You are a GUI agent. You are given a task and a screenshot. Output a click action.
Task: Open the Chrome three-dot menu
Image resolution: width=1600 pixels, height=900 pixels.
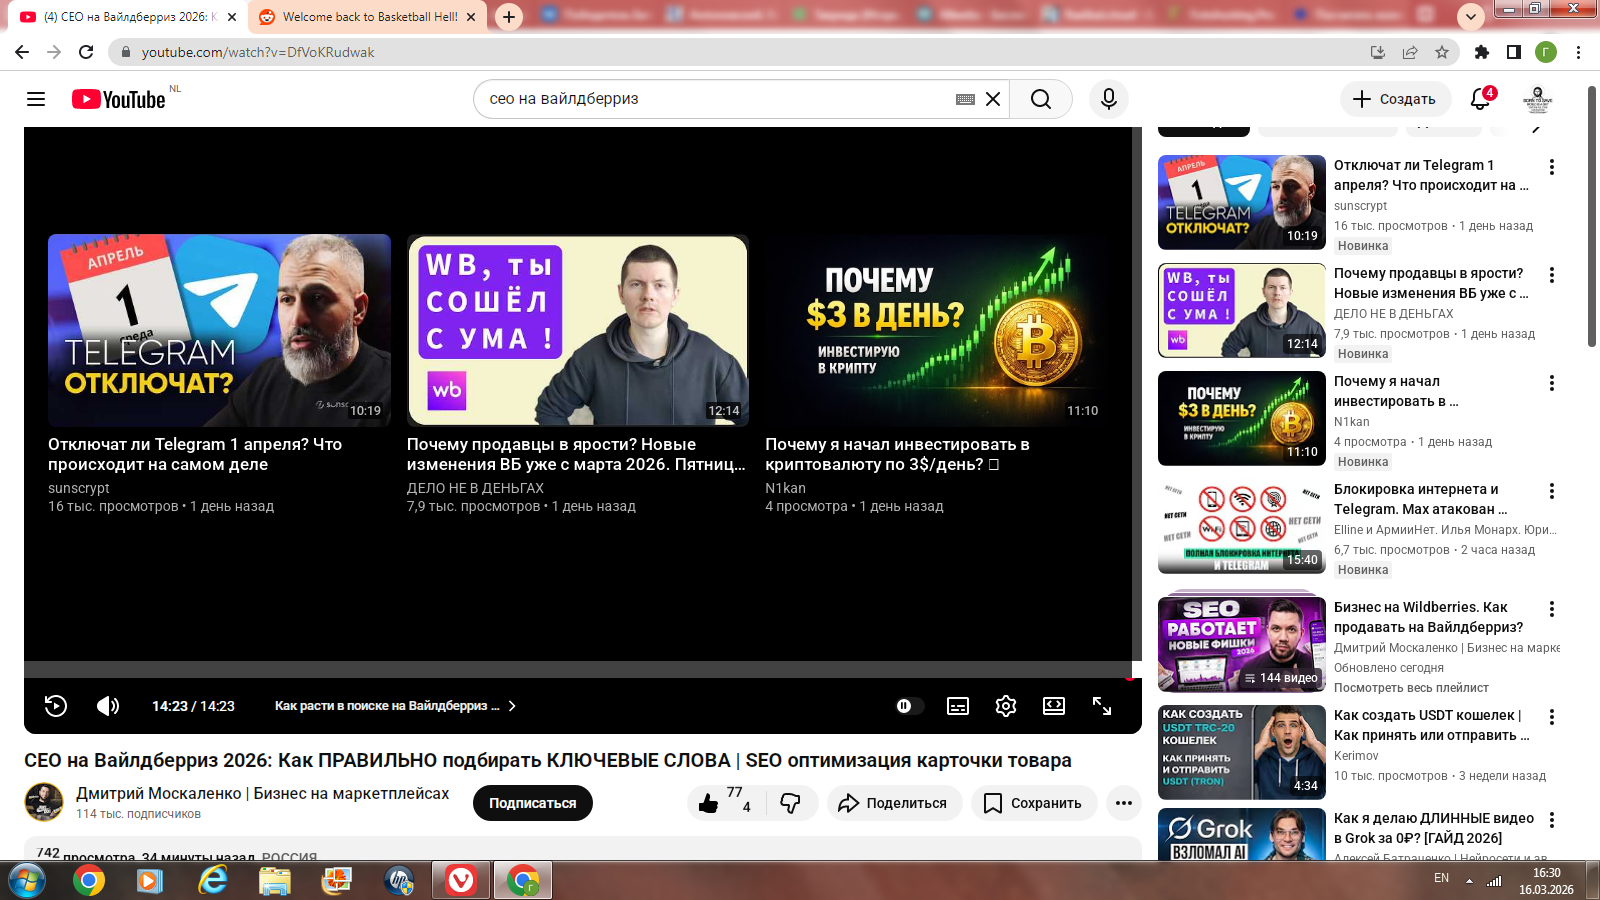point(1579,52)
